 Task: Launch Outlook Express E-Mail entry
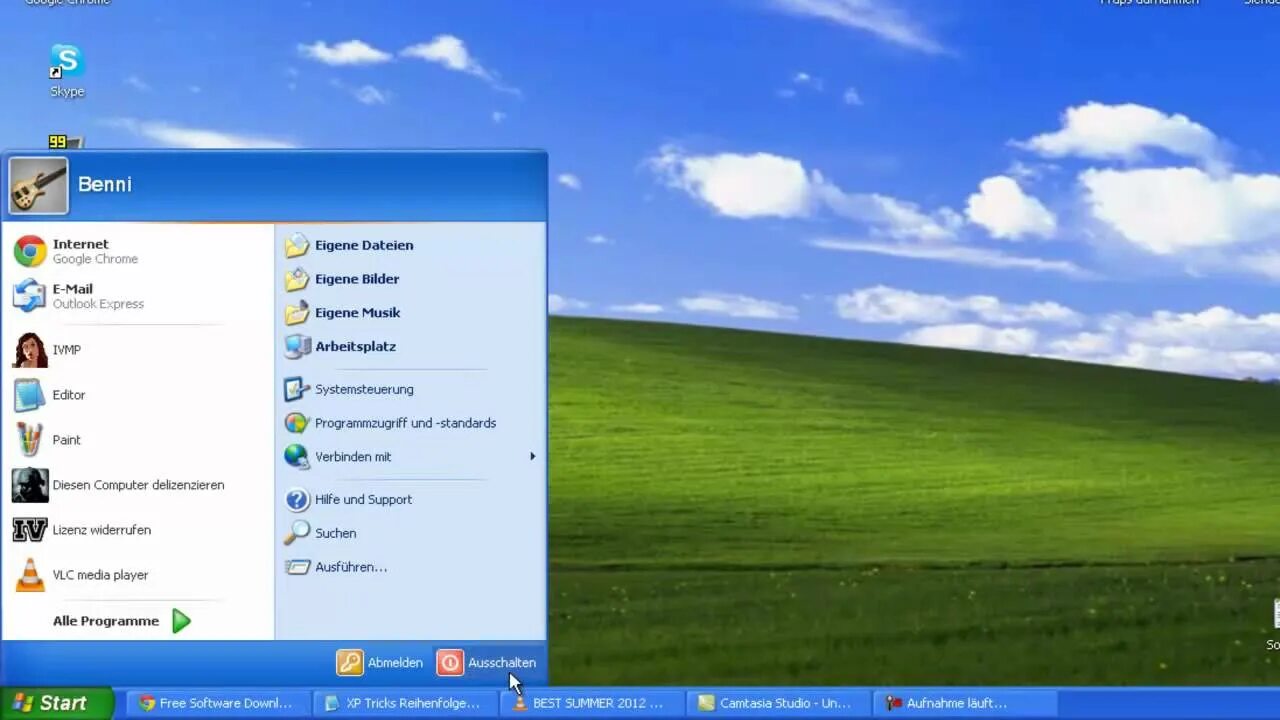[x=30, y=296]
